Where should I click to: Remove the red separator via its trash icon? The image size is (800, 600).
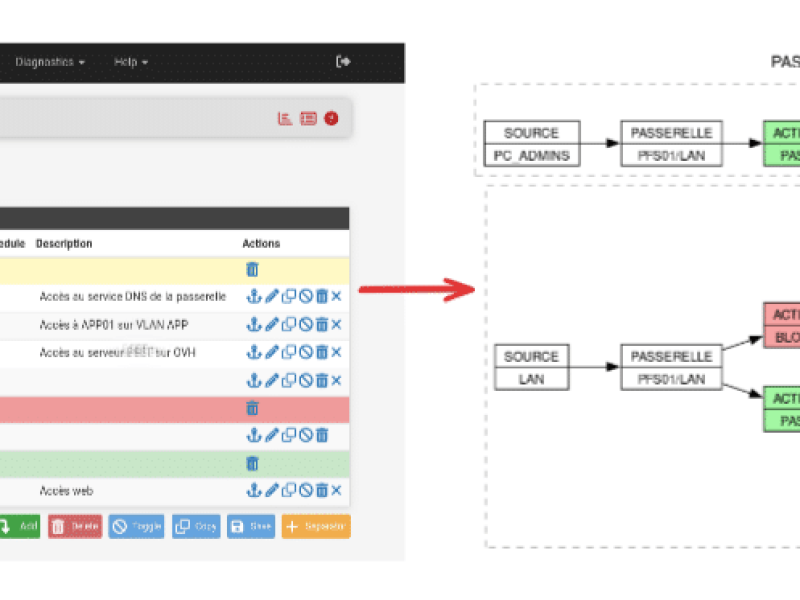click(x=252, y=408)
